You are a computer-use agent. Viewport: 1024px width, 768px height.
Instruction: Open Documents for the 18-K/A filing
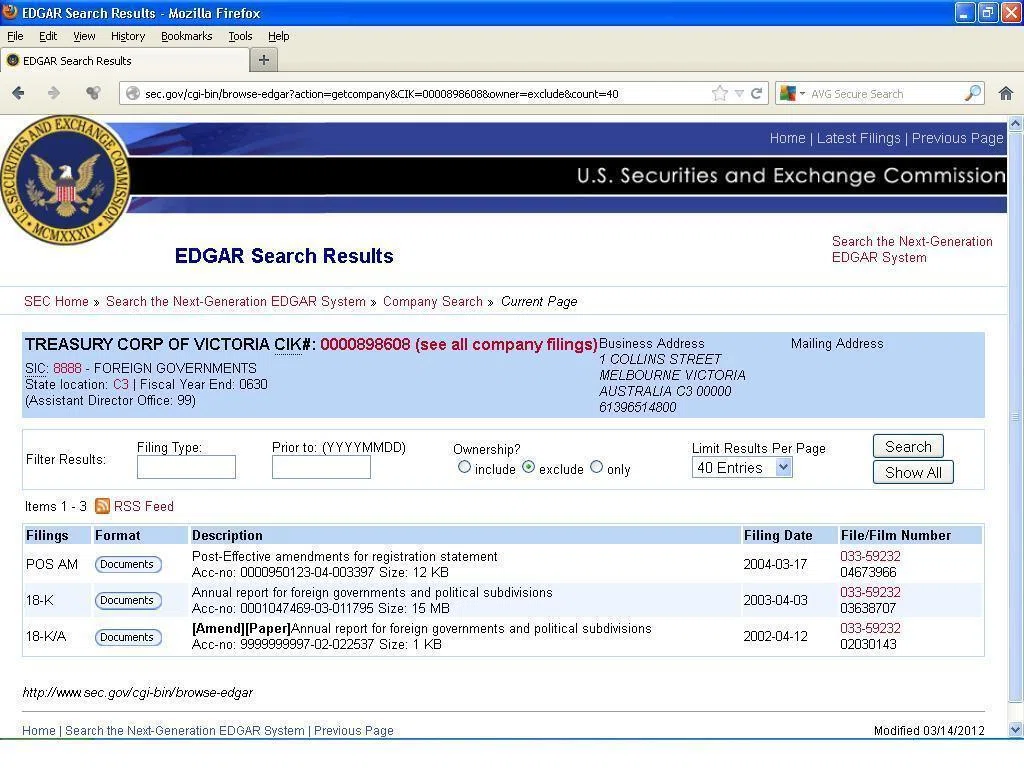[127, 637]
